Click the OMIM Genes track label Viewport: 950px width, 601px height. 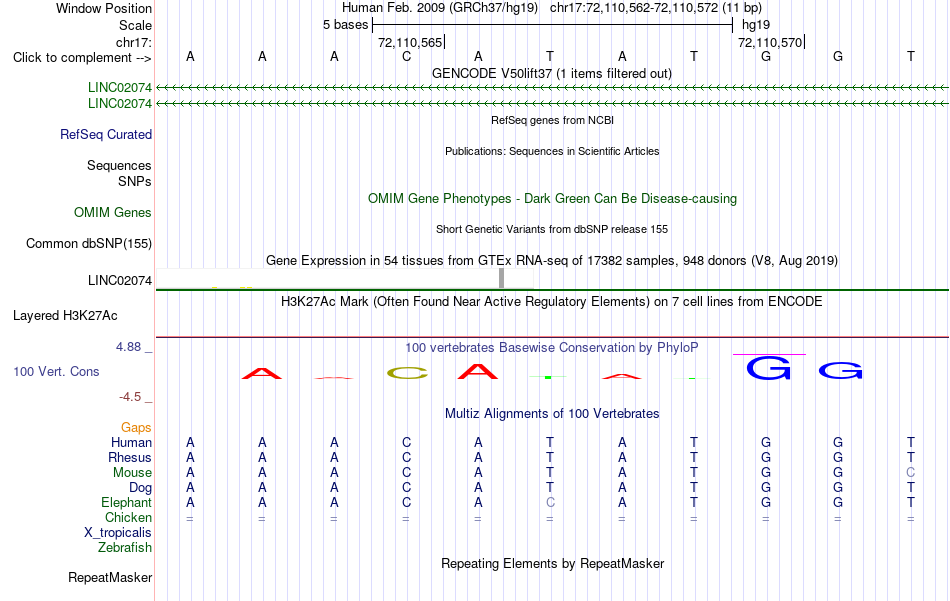(113, 213)
